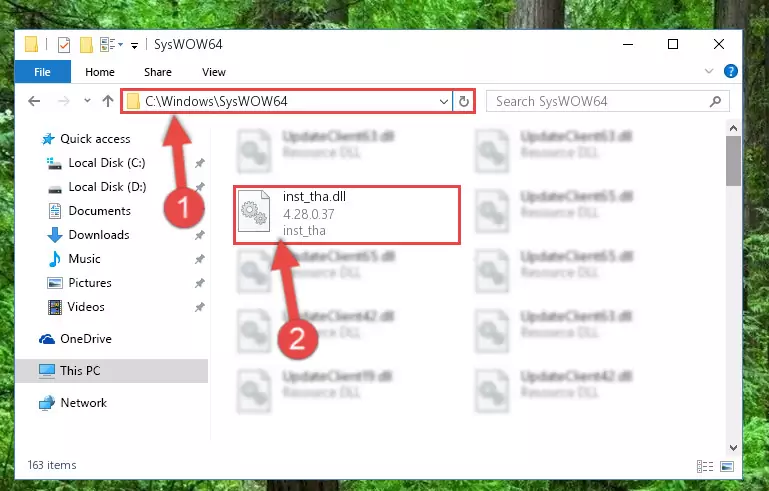The image size is (769, 491).
Task: Select the inst_tha.dll file icon
Action: pos(254,211)
